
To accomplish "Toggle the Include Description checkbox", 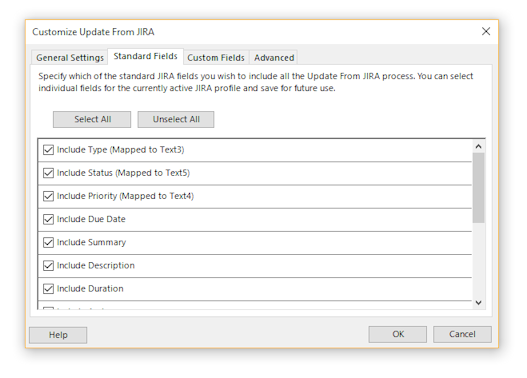I will tap(48, 265).
